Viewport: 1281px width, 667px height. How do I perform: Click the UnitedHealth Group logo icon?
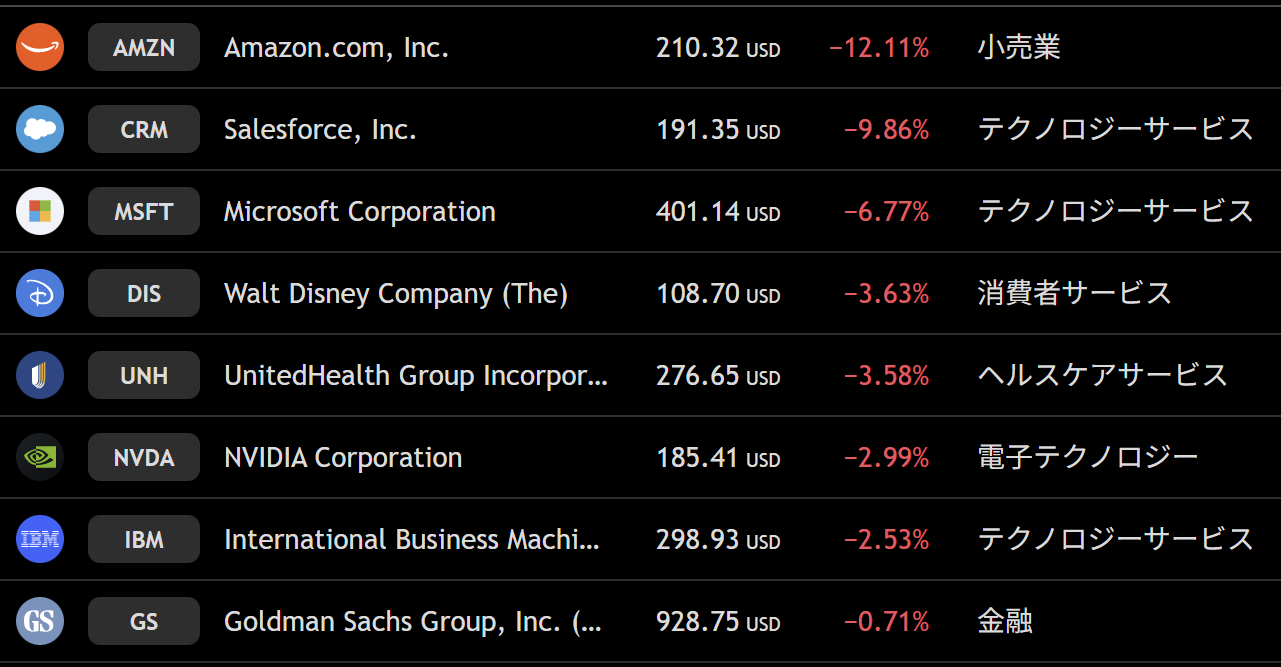point(40,375)
